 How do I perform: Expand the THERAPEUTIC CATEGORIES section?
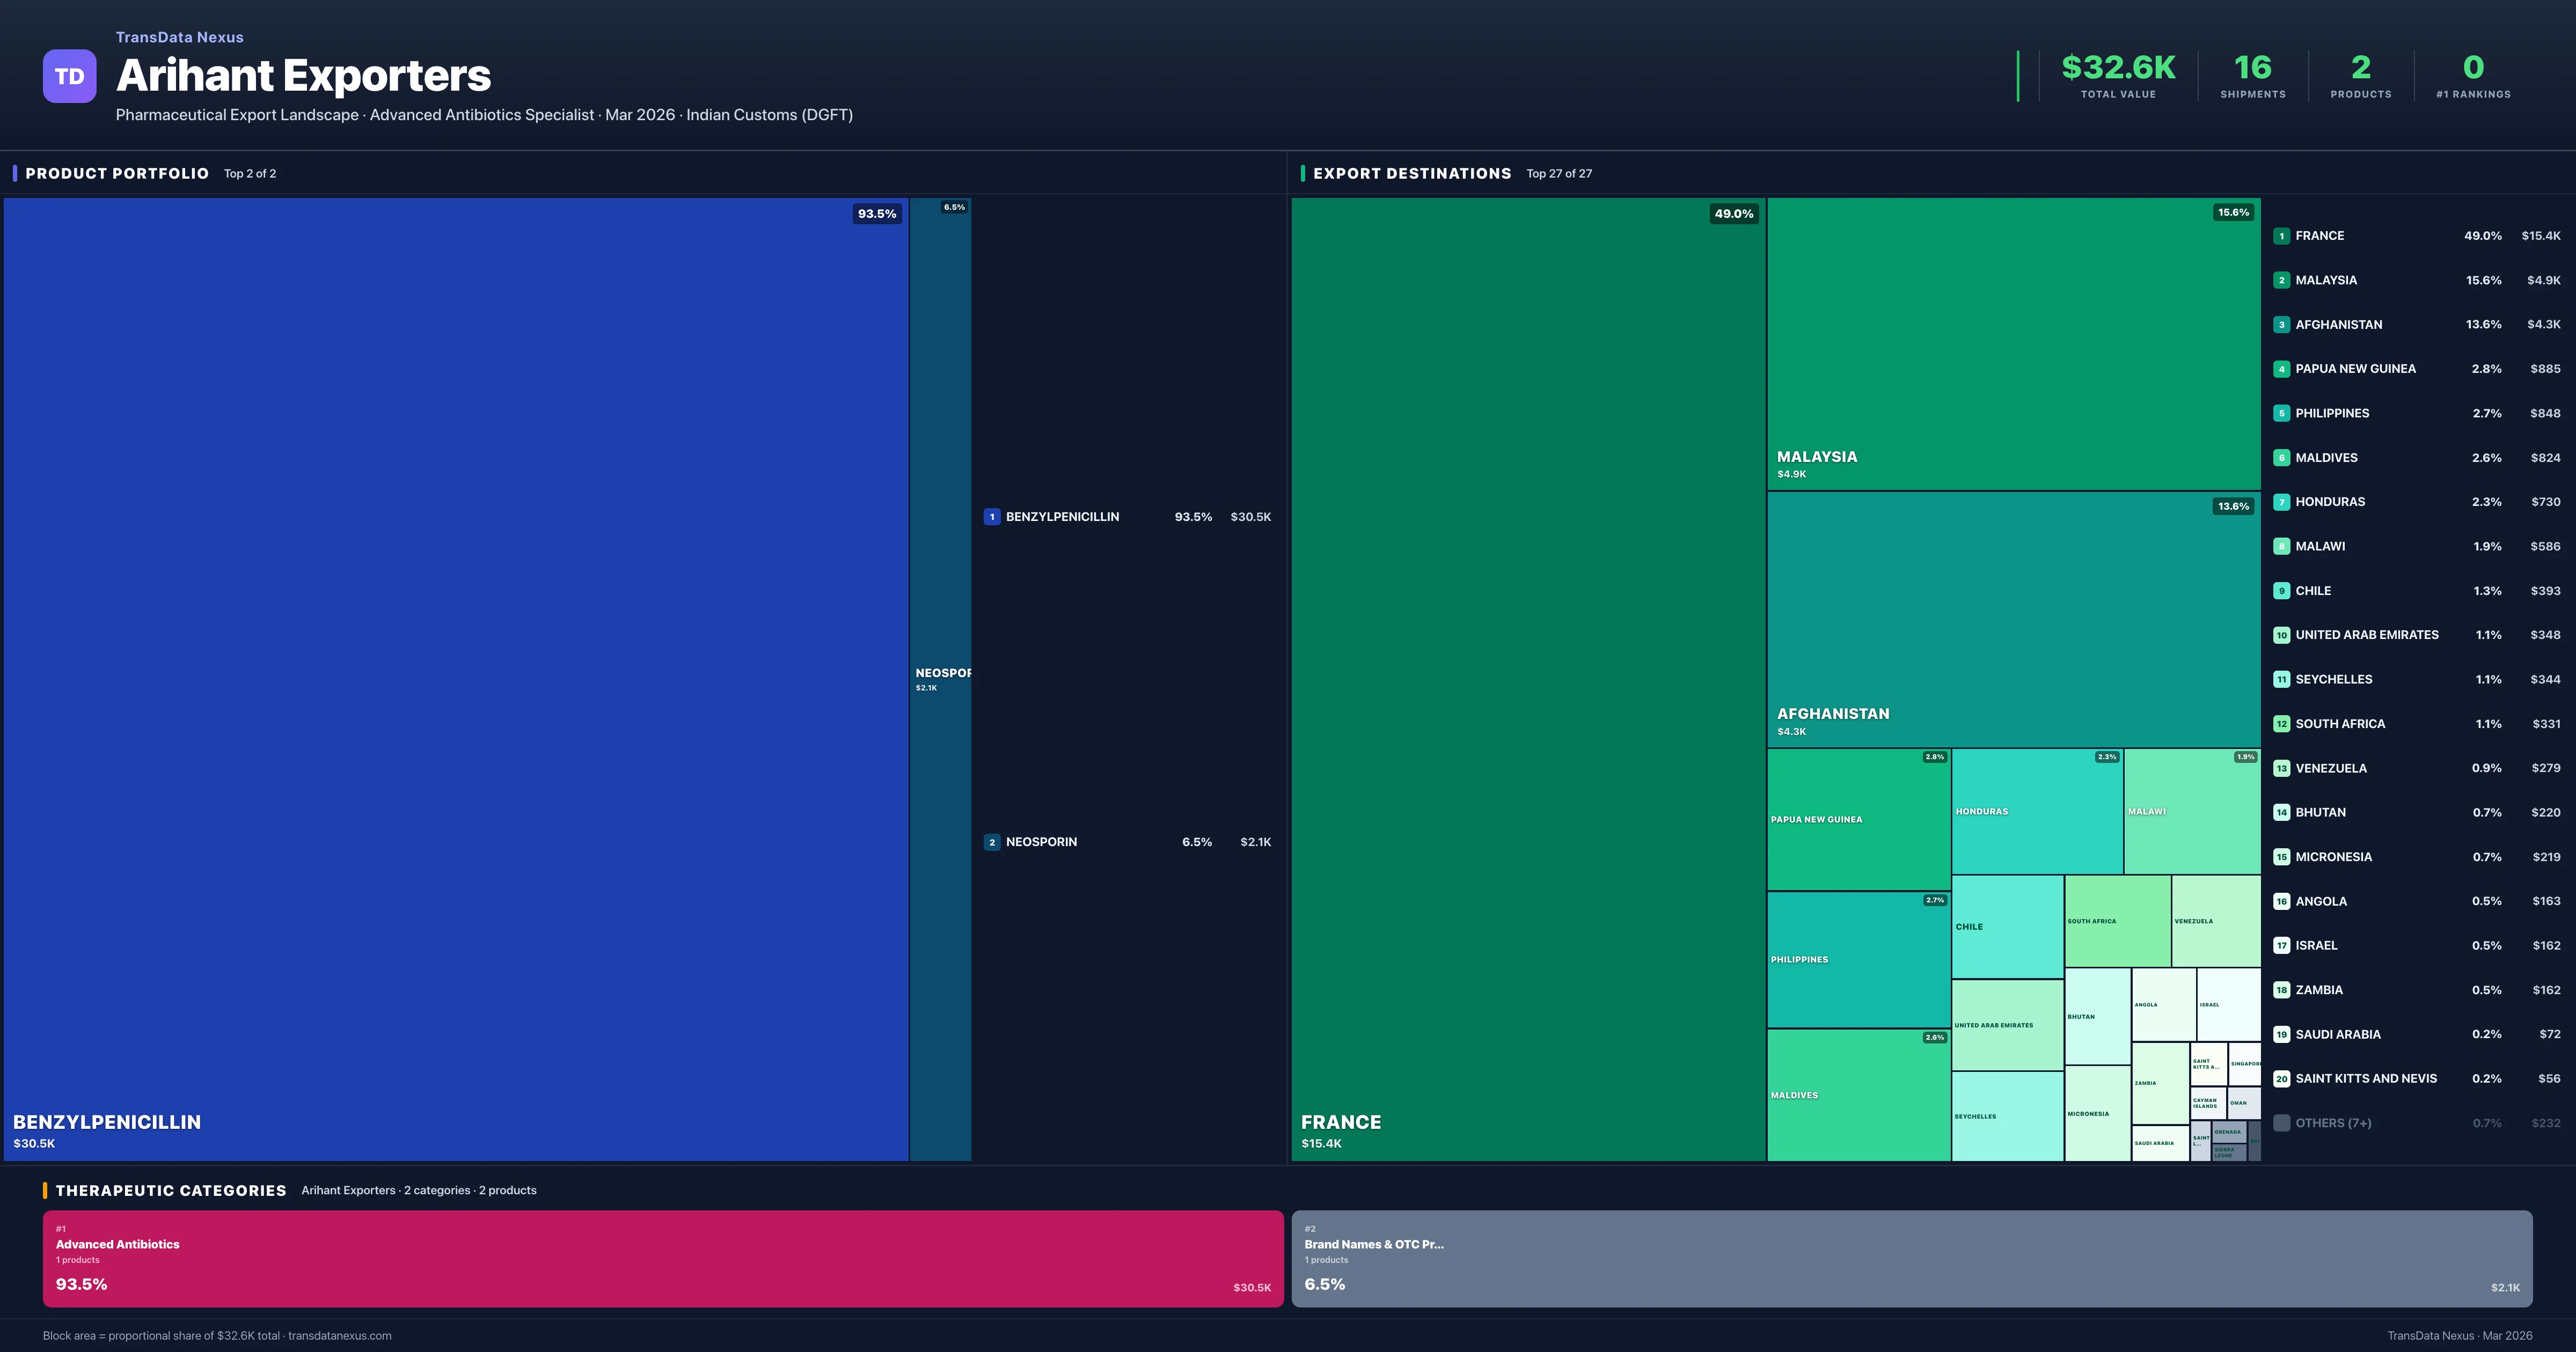point(172,1190)
